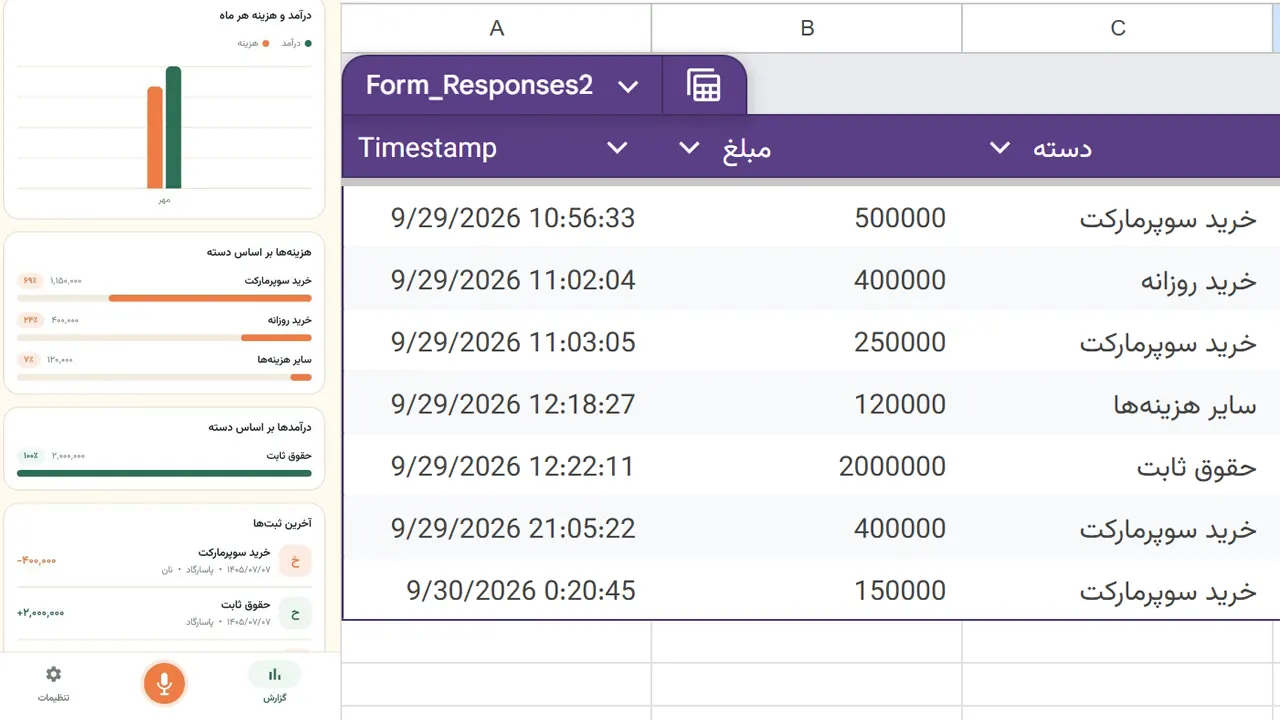Select timestamp cell 9/29/2026 11:02:04
The height and width of the screenshot is (720, 1280).
click(x=497, y=280)
